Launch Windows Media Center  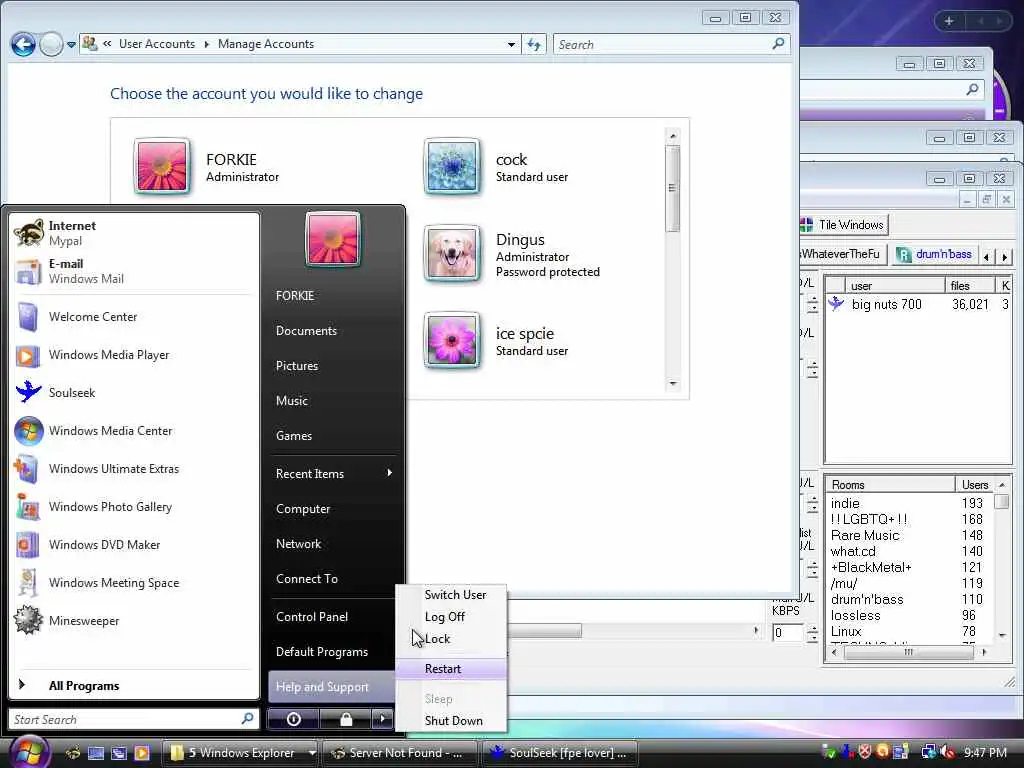pyautogui.click(x=134, y=430)
